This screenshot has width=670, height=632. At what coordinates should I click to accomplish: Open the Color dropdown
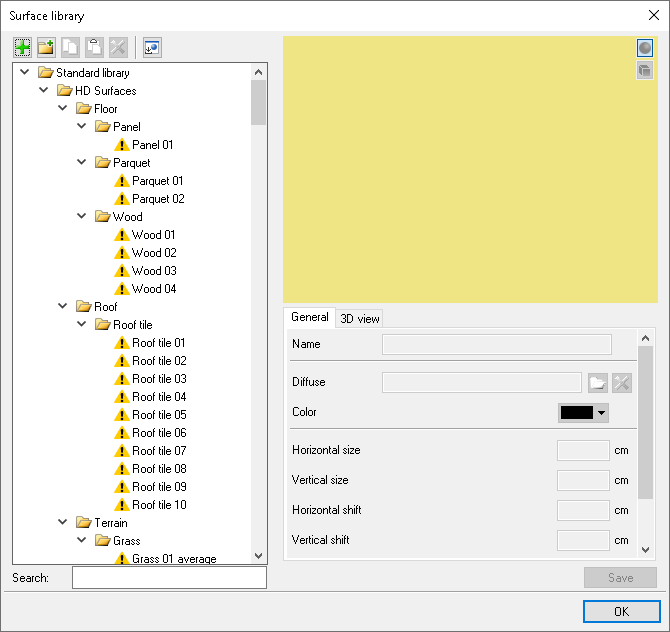(602, 412)
